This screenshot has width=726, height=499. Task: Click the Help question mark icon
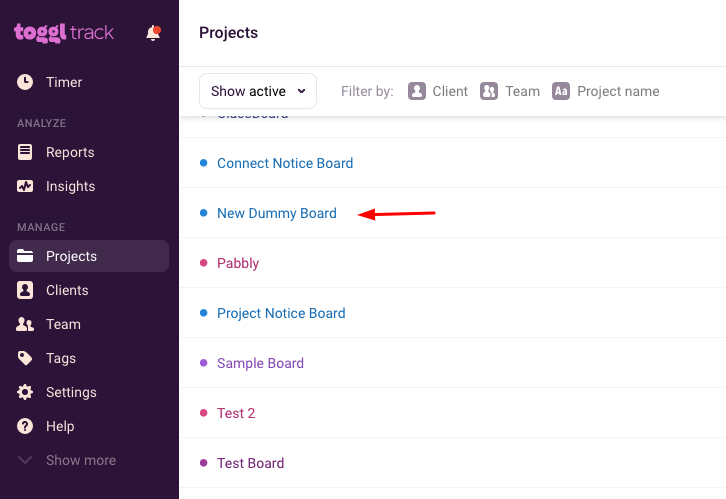click(25, 426)
